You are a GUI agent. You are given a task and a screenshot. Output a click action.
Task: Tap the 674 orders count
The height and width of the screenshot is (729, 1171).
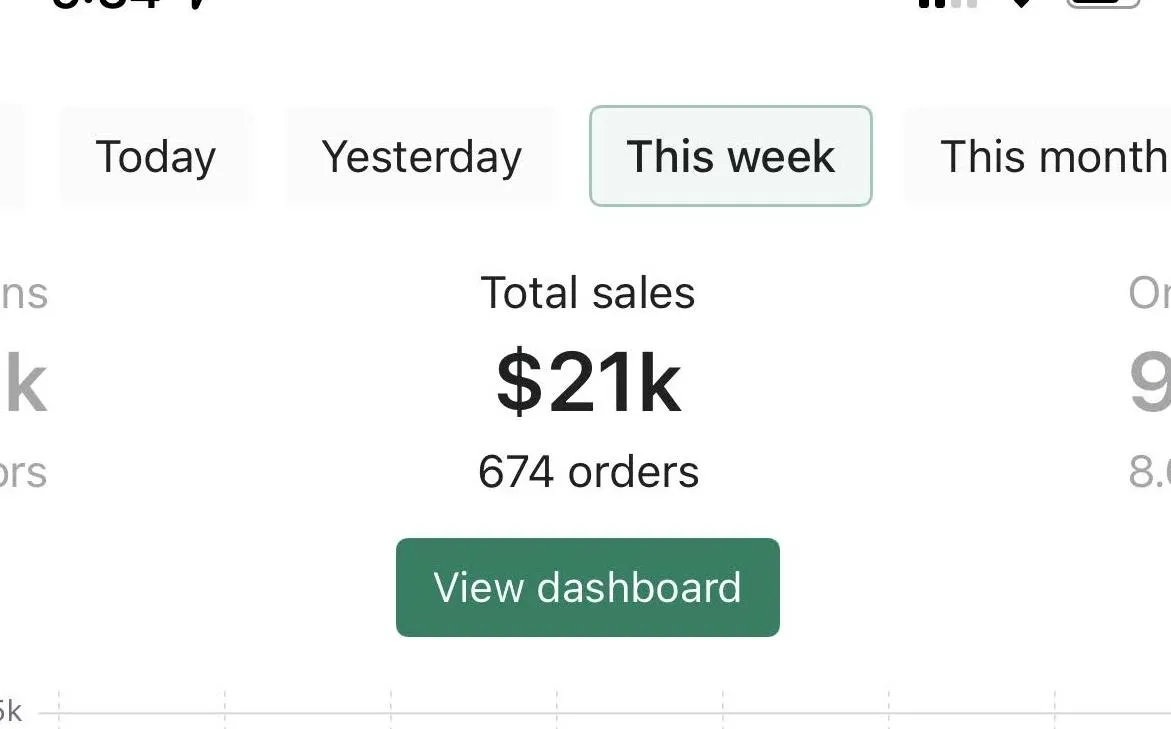[588, 472]
